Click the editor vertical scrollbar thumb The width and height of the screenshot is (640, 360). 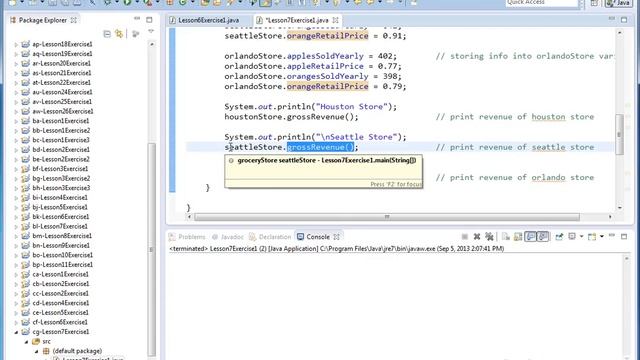(x=619, y=134)
